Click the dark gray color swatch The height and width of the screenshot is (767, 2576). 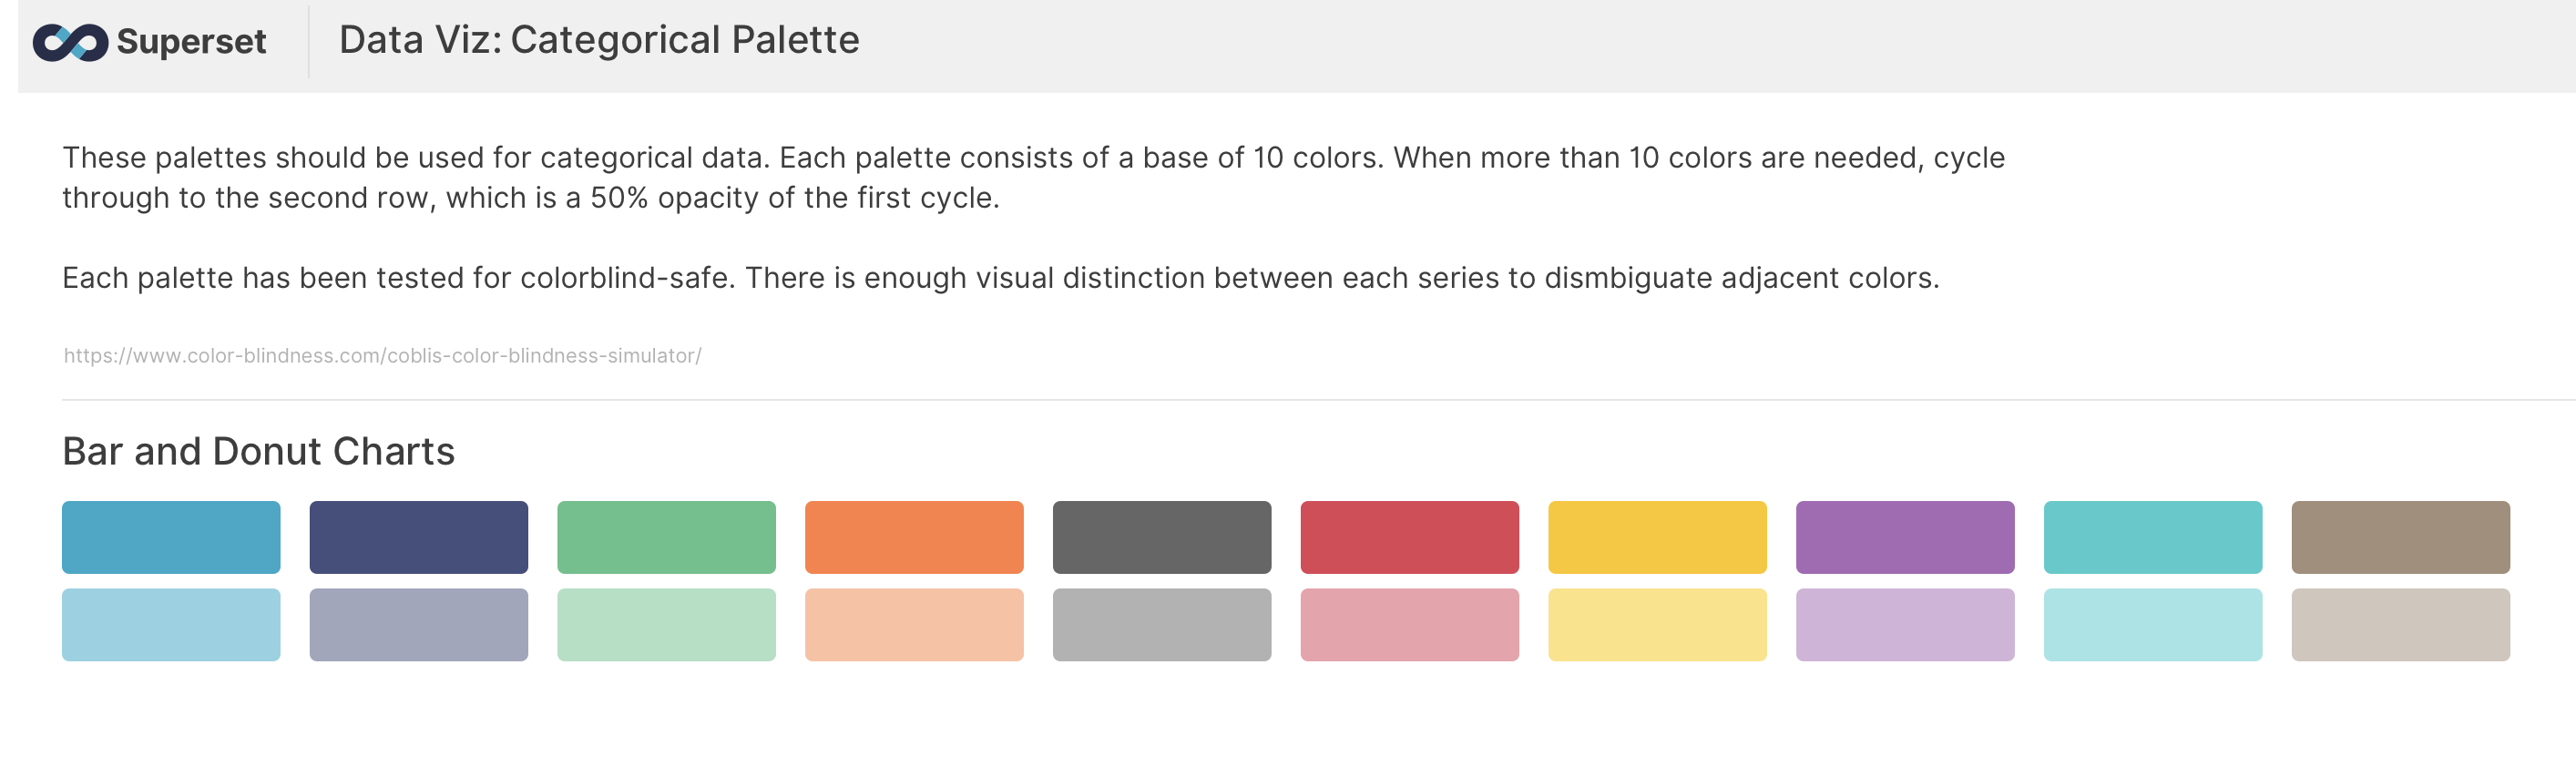(x=1162, y=537)
